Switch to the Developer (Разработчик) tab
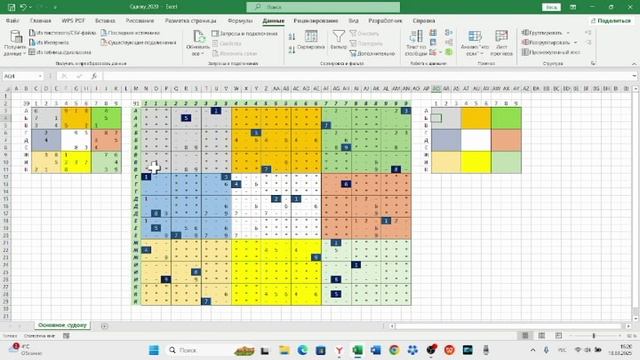This screenshot has height=360, width=640. click(x=385, y=20)
